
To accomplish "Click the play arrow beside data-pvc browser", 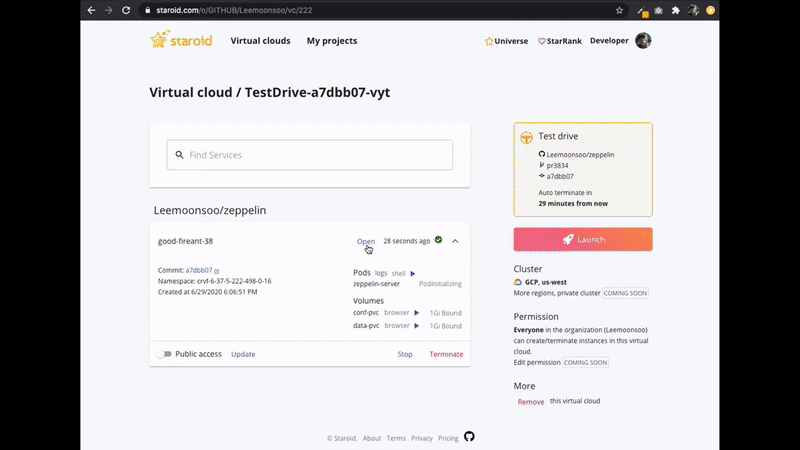I will tap(416, 326).
